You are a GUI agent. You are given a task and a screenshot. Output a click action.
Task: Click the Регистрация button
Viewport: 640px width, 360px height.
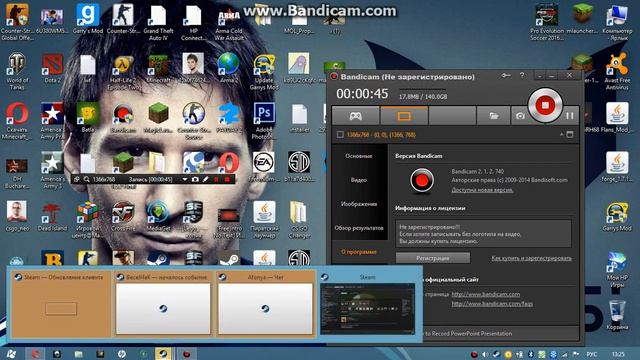point(433,258)
